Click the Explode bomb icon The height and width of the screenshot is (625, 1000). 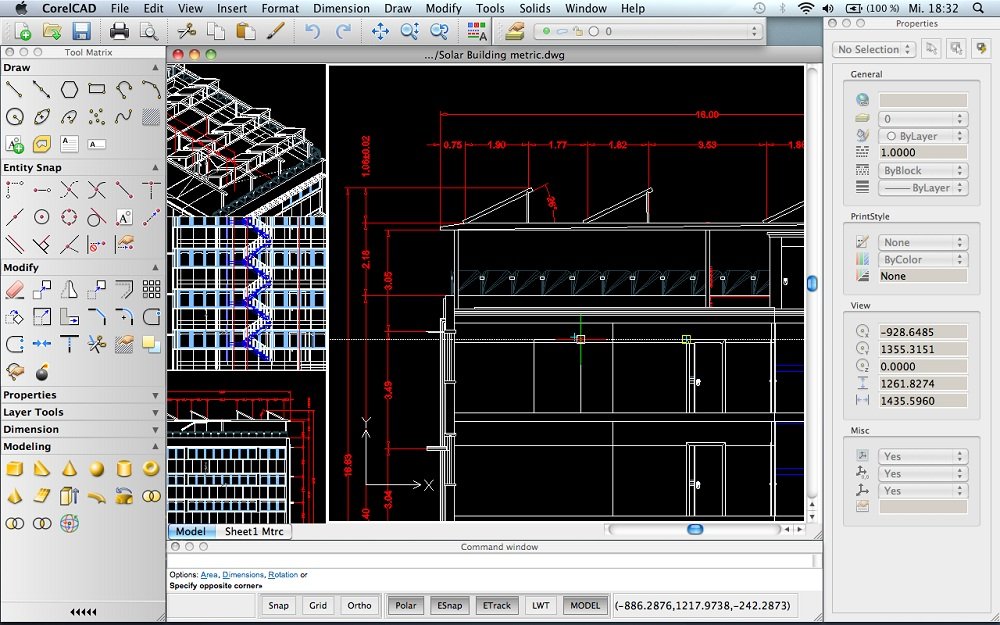tap(42, 372)
